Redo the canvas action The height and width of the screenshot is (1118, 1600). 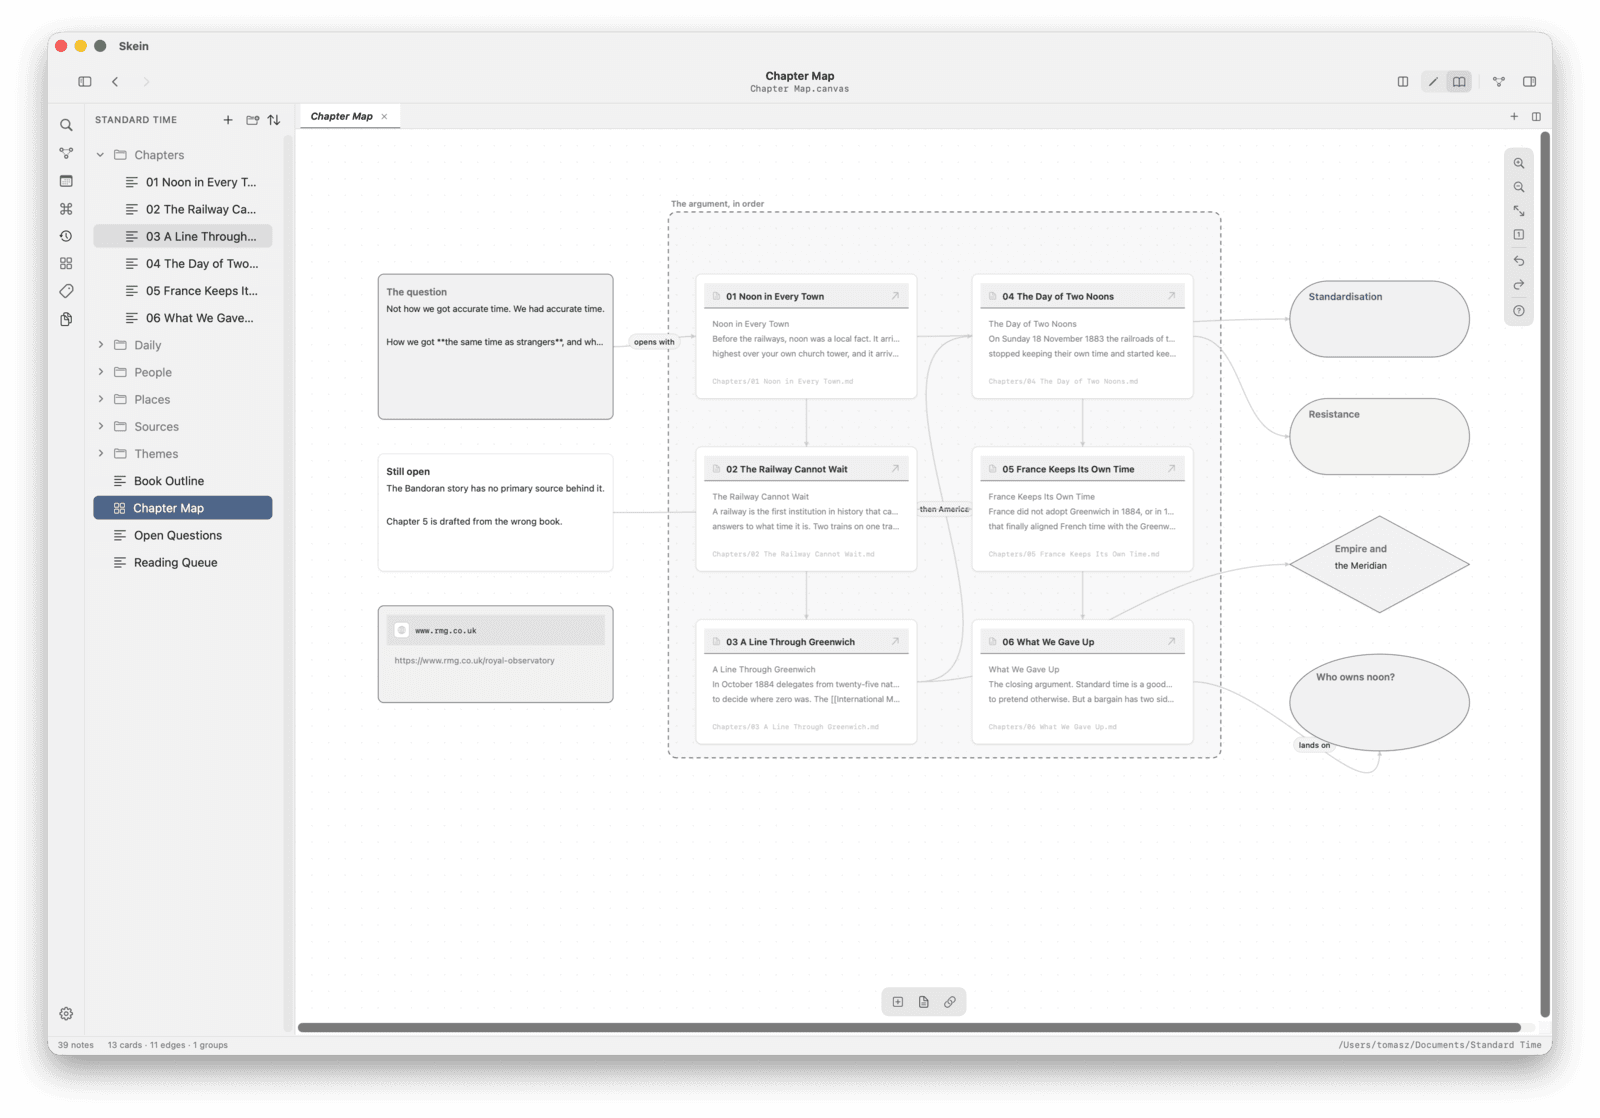1519,286
